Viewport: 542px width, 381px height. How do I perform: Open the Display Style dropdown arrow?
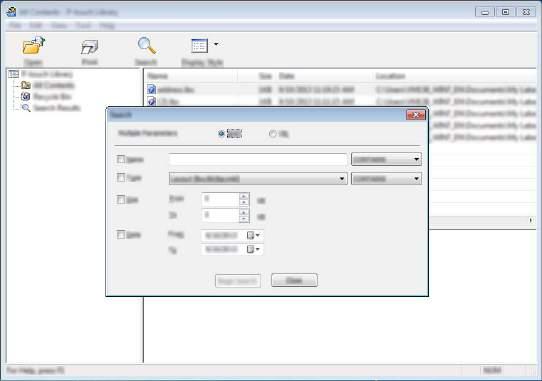pyautogui.click(x=216, y=44)
